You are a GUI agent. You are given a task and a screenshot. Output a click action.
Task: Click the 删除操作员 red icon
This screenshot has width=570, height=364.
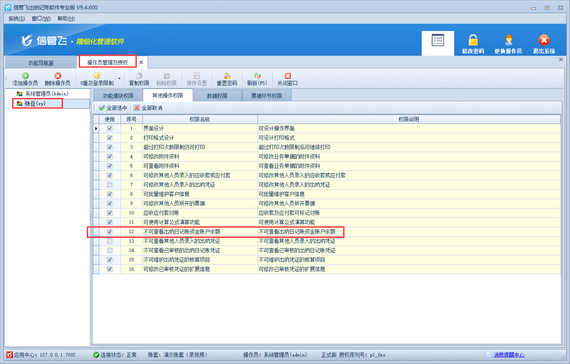[x=57, y=76]
